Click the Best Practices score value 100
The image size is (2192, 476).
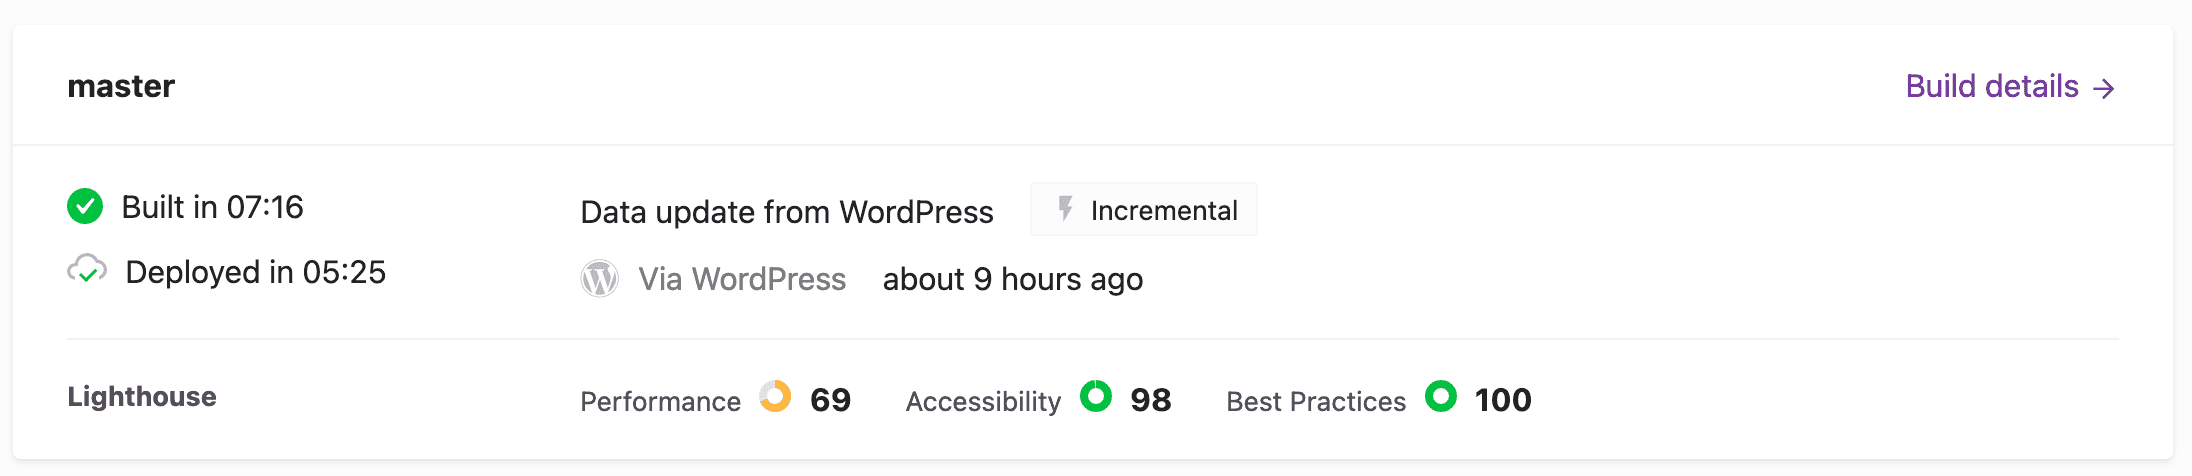(x=1503, y=400)
